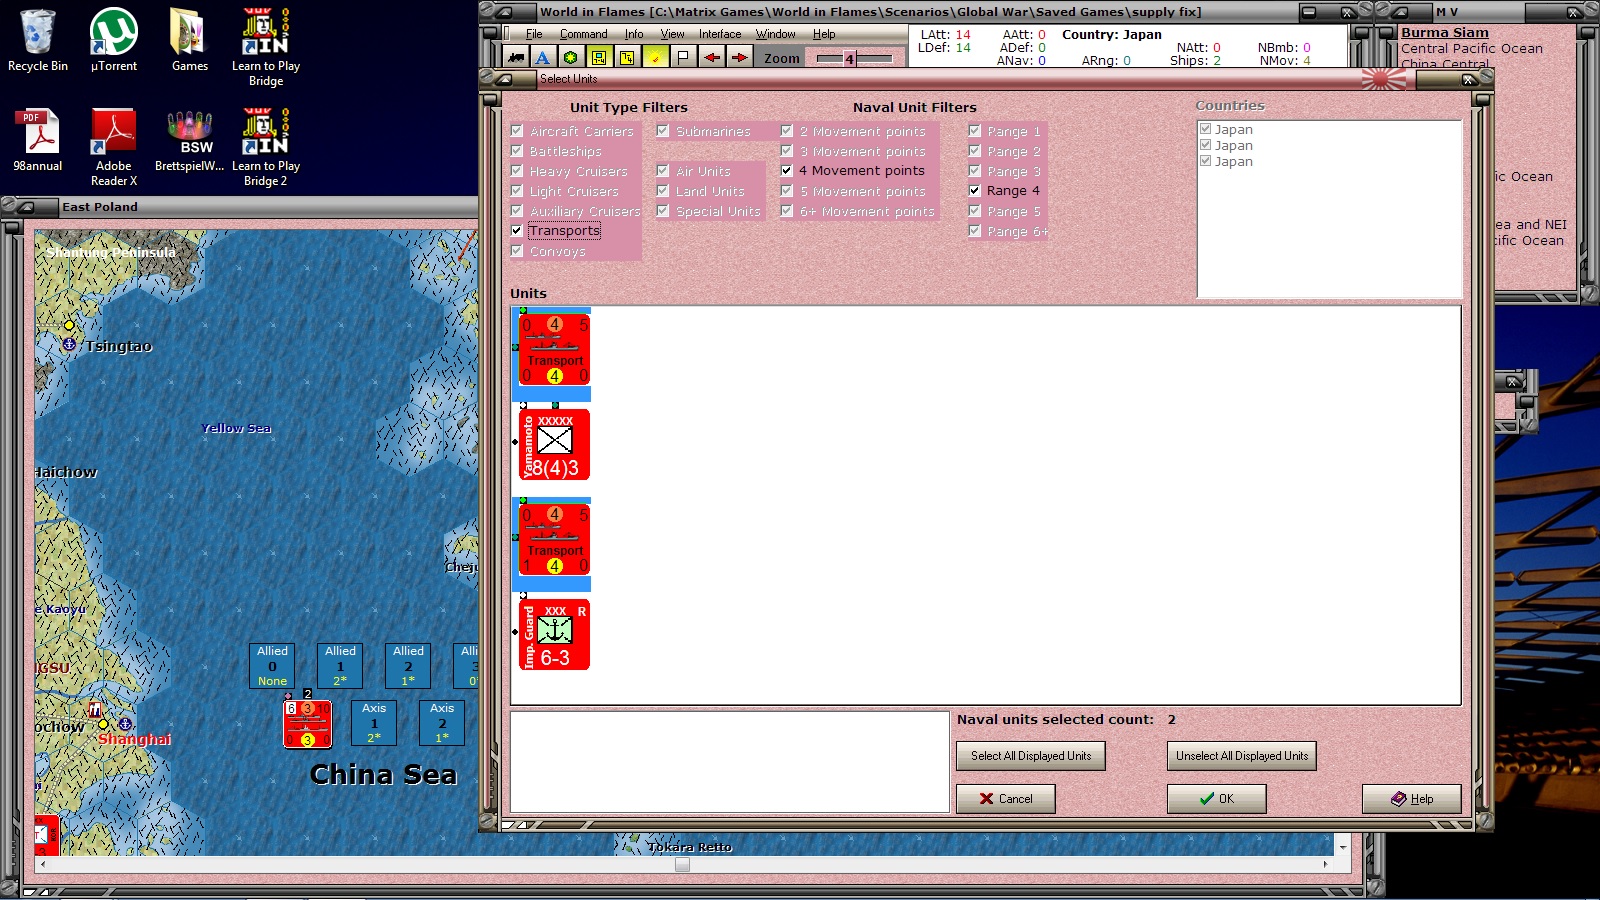
Task: Click the red naval unit stack in China Sea
Action: click(307, 723)
